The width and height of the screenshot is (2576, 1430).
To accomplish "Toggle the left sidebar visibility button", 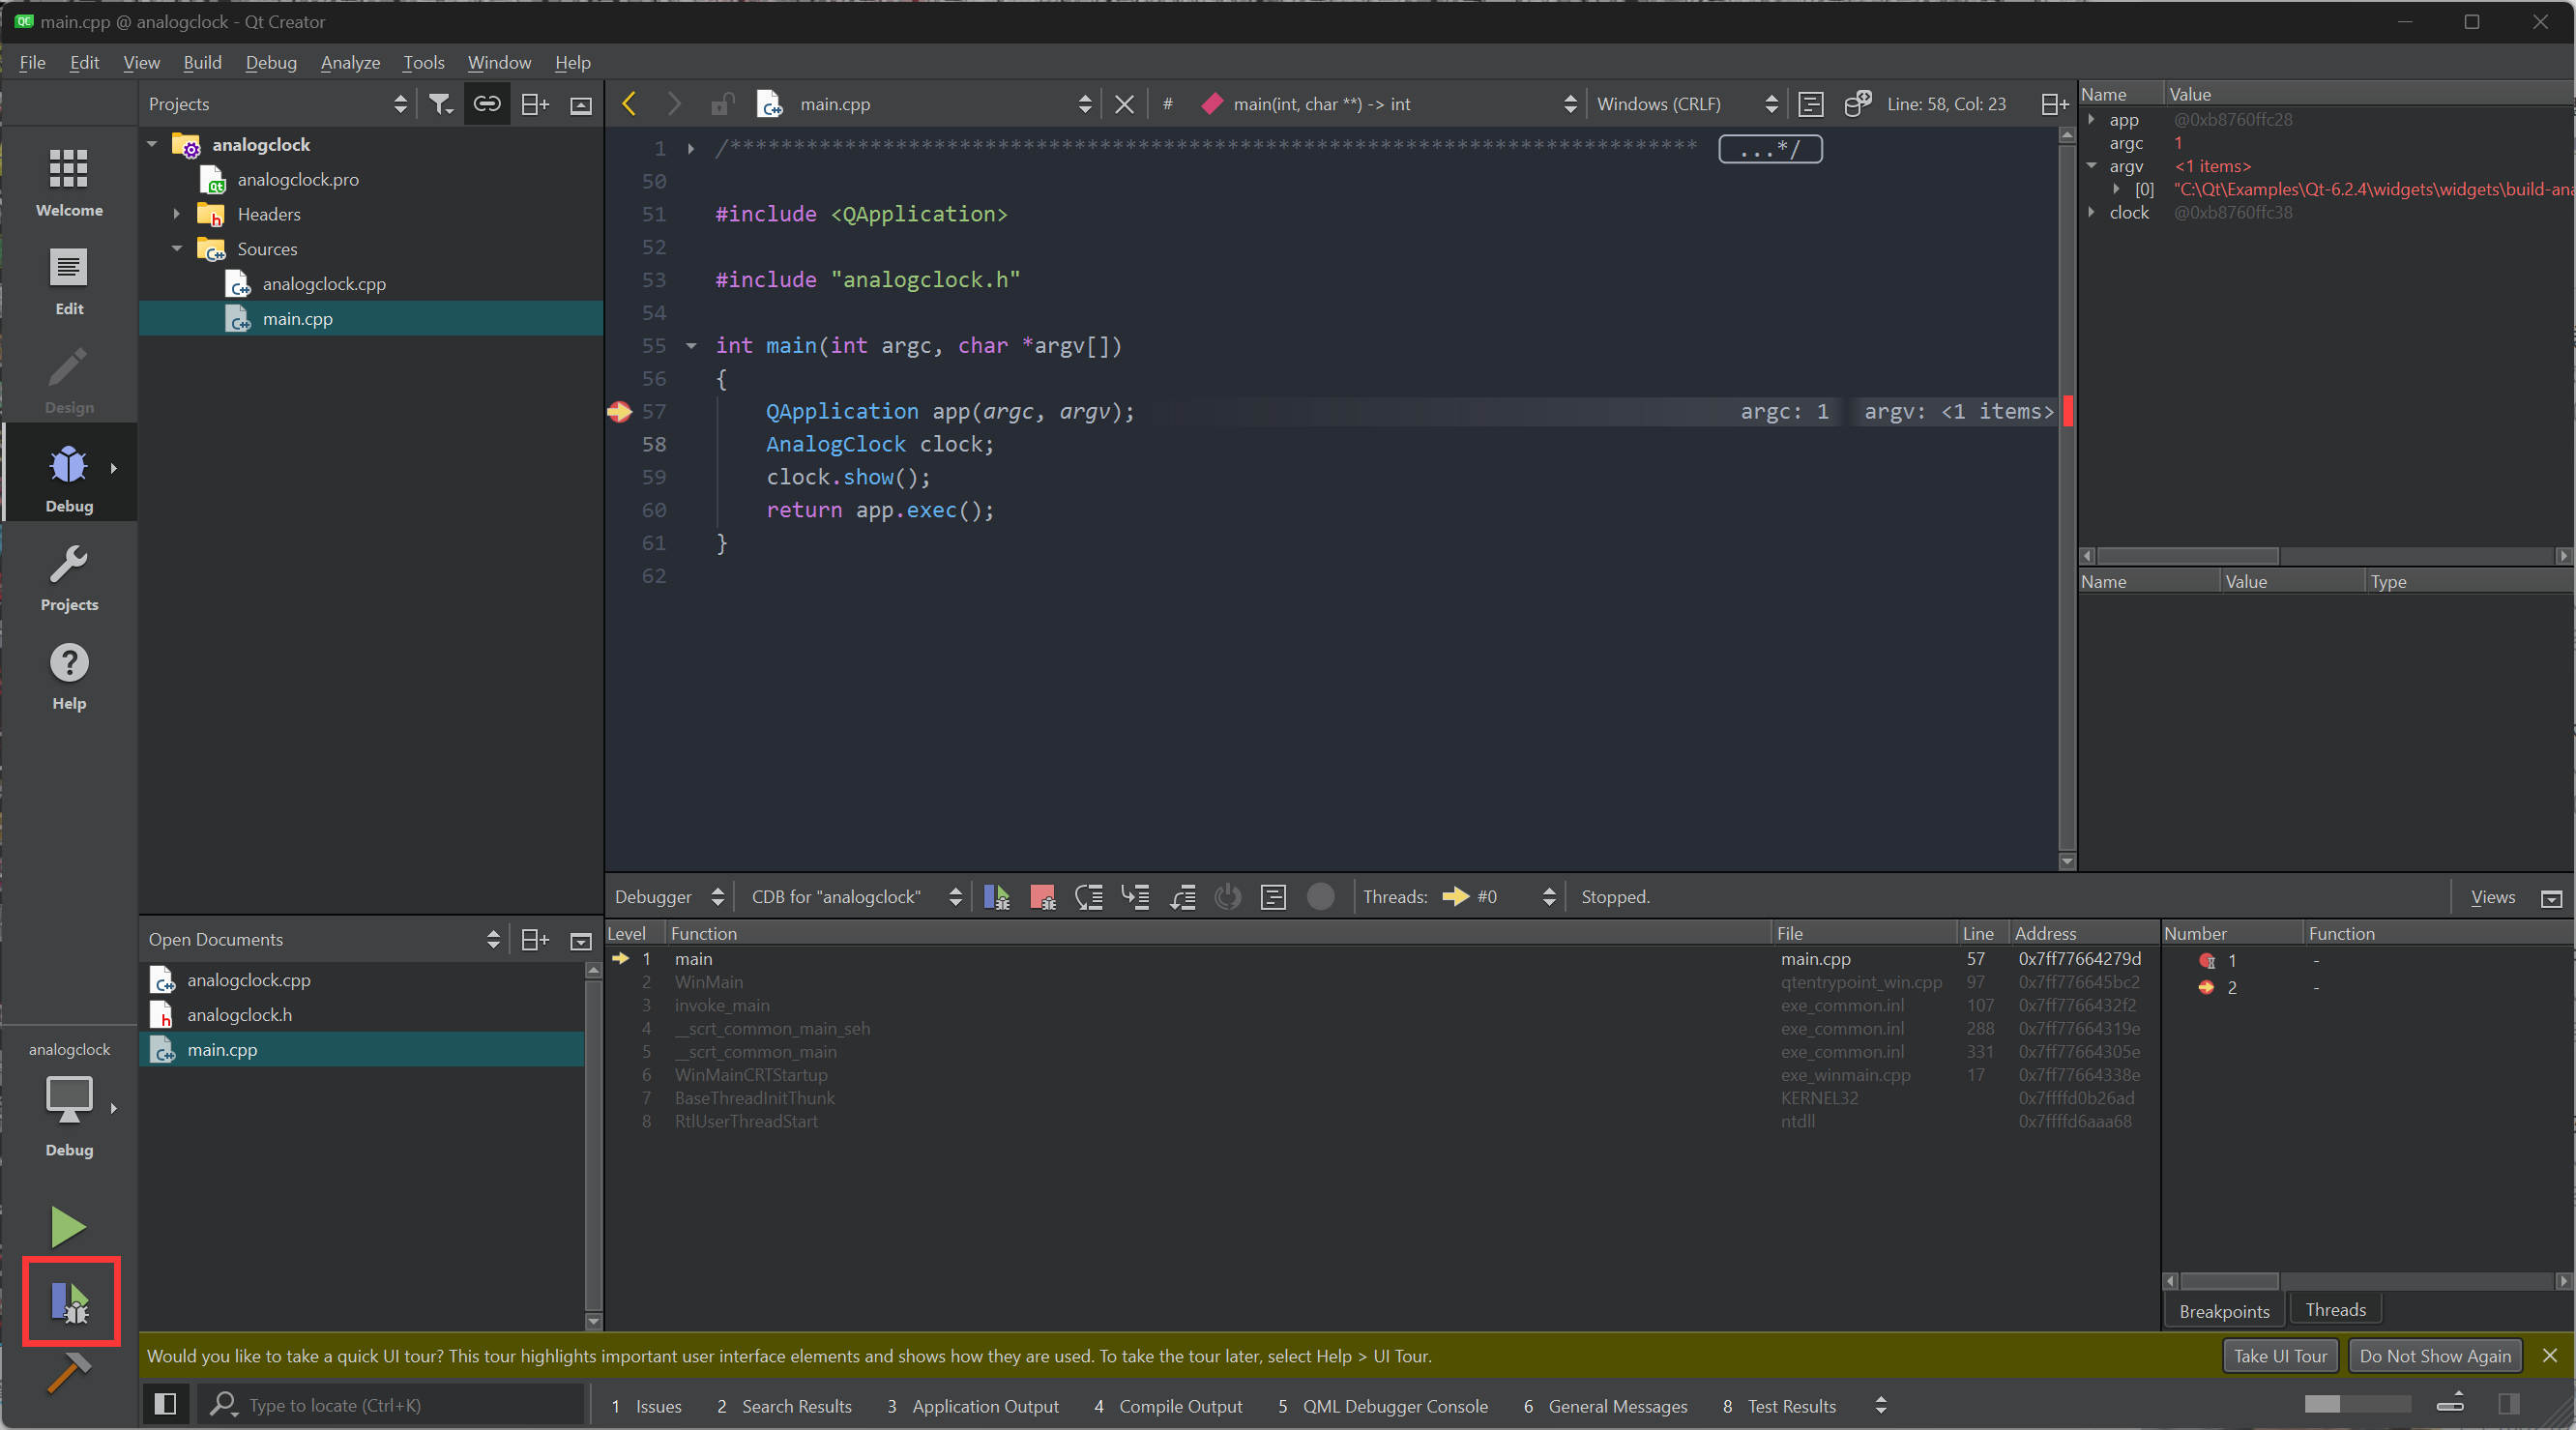I will (x=165, y=1405).
